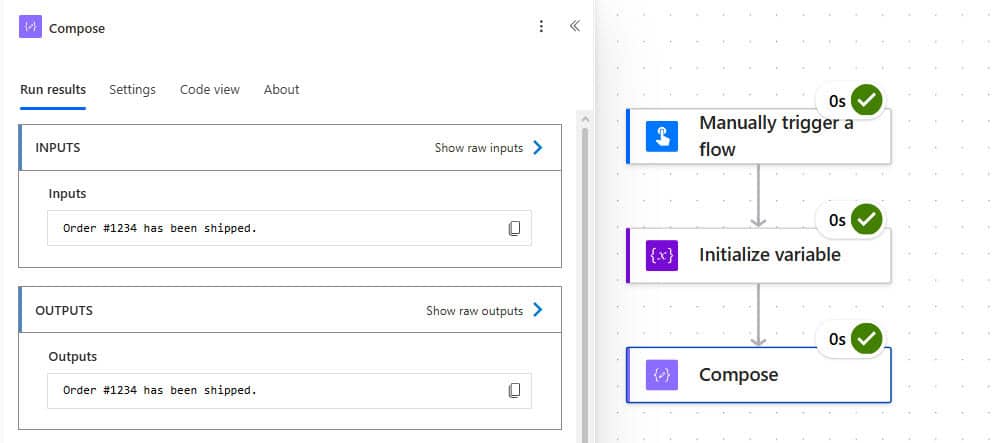Expand Show raw outputs chevron

click(x=538, y=310)
